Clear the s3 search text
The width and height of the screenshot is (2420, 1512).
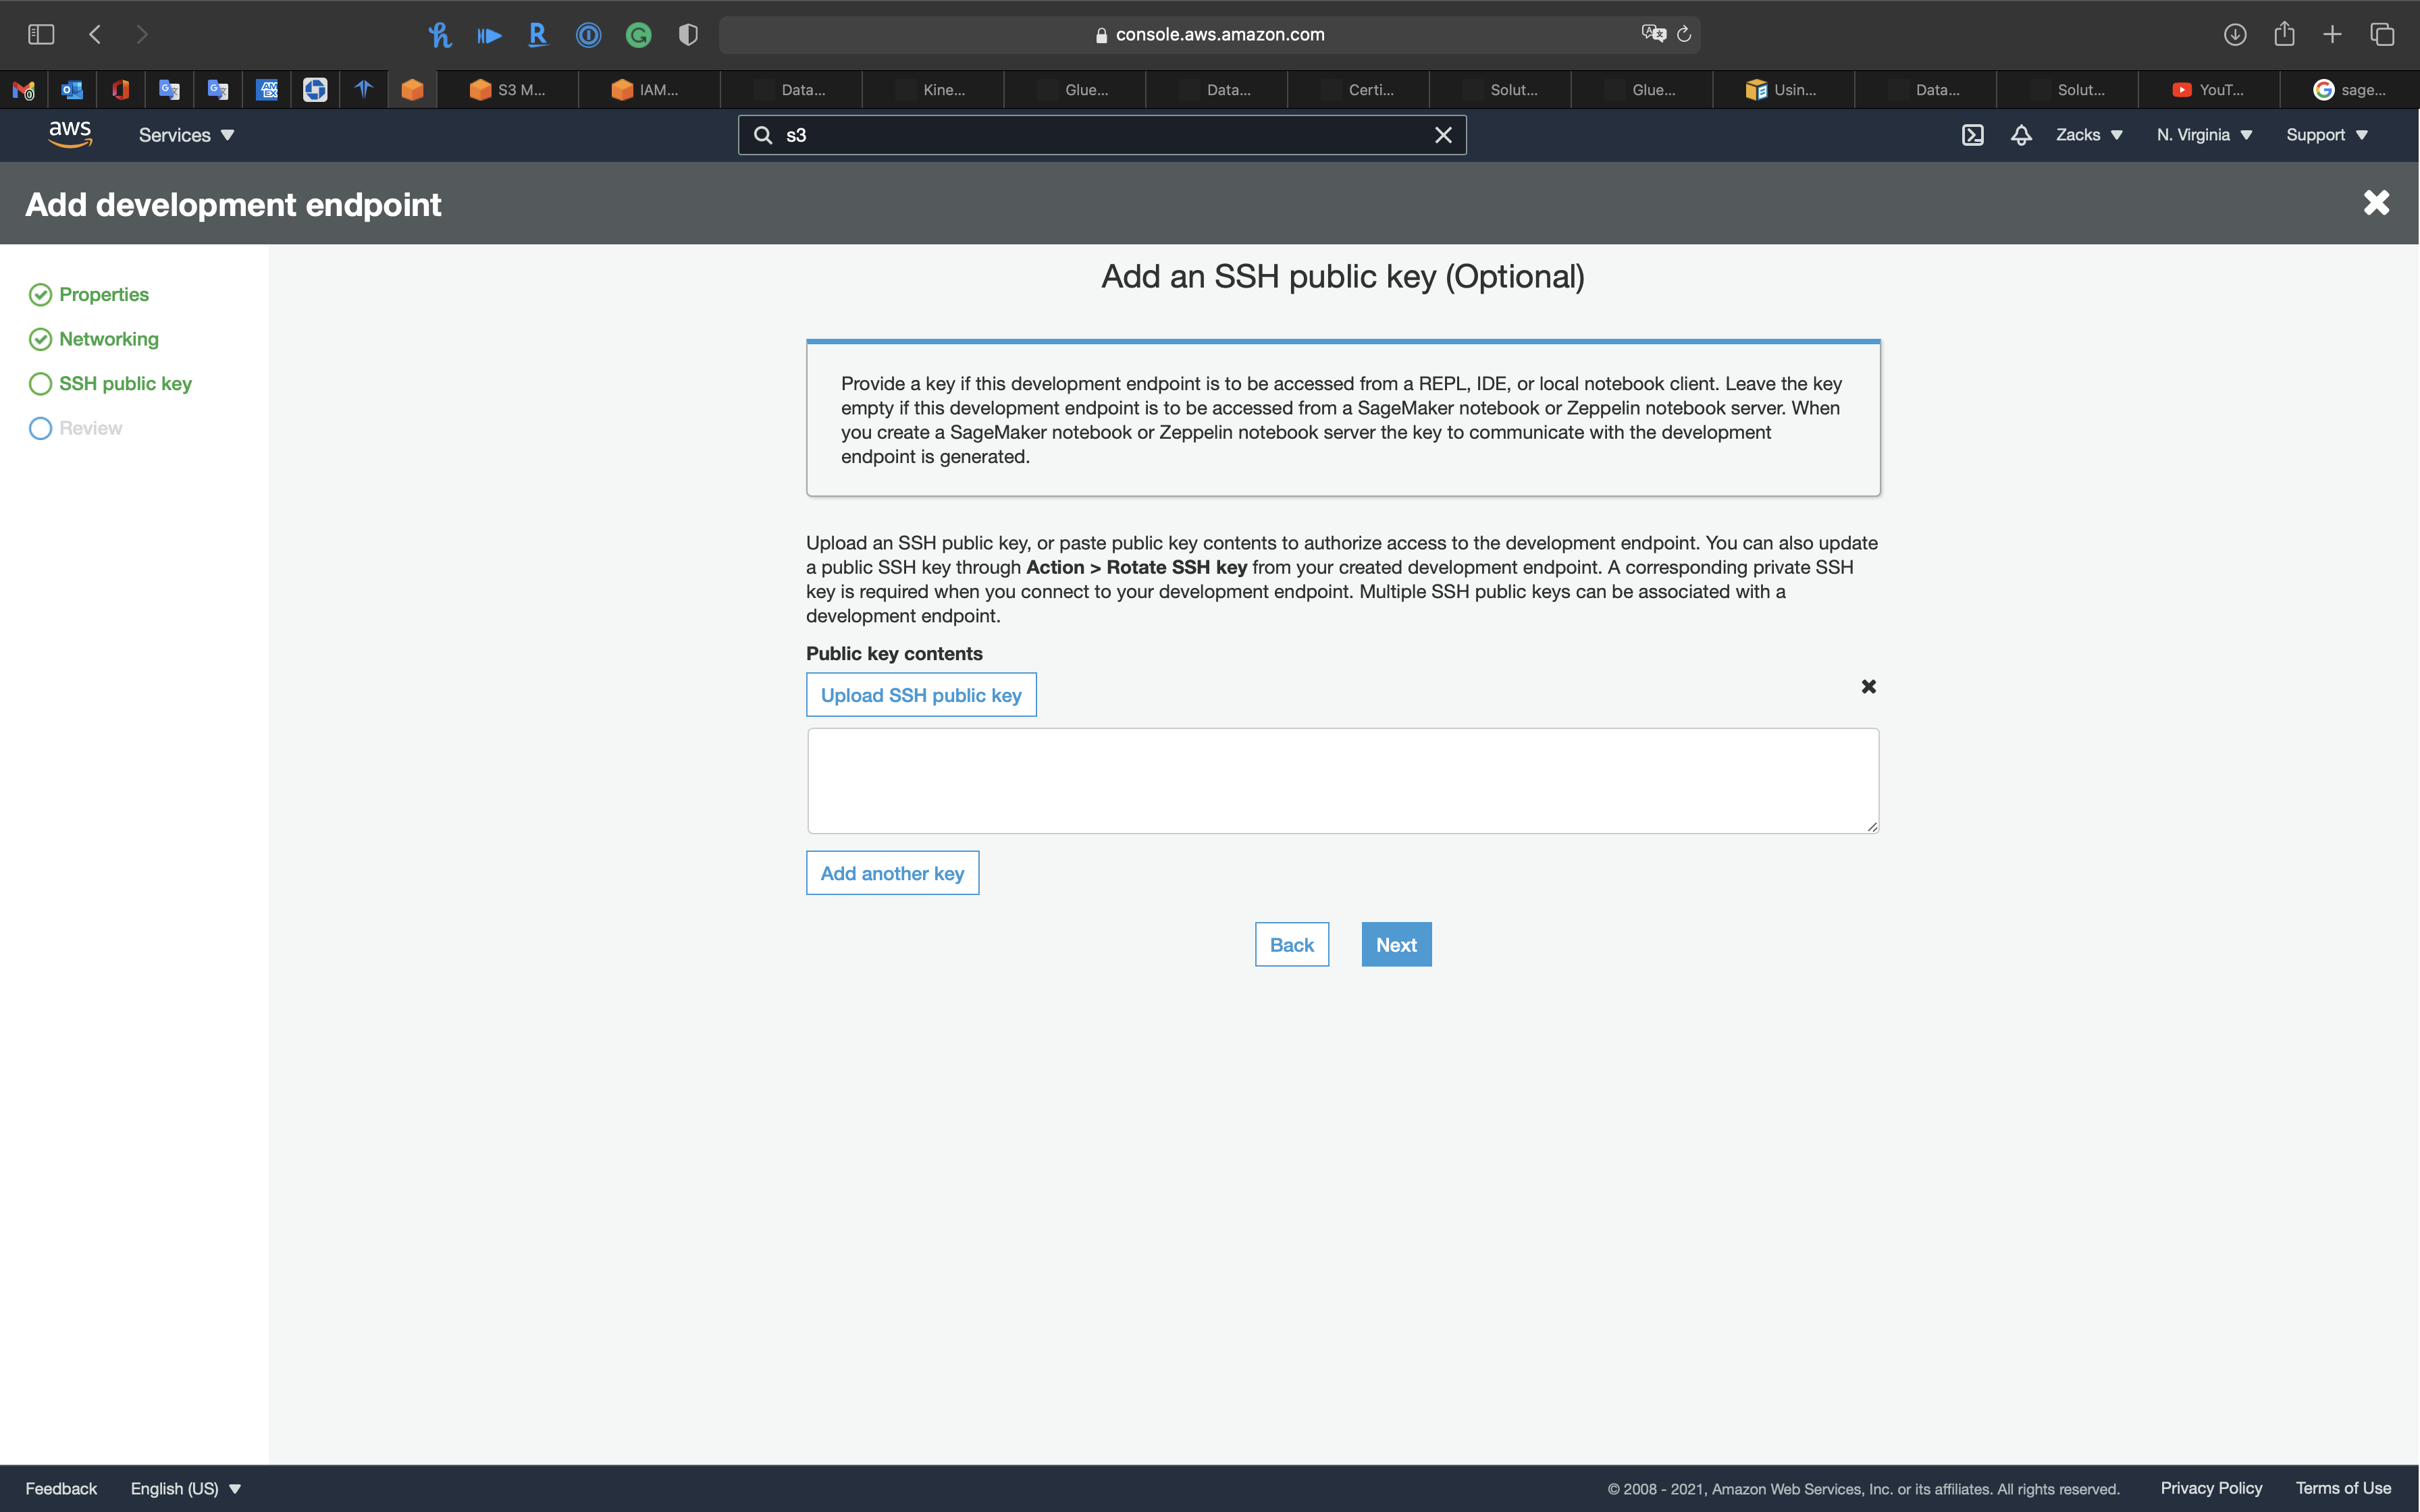(1443, 135)
